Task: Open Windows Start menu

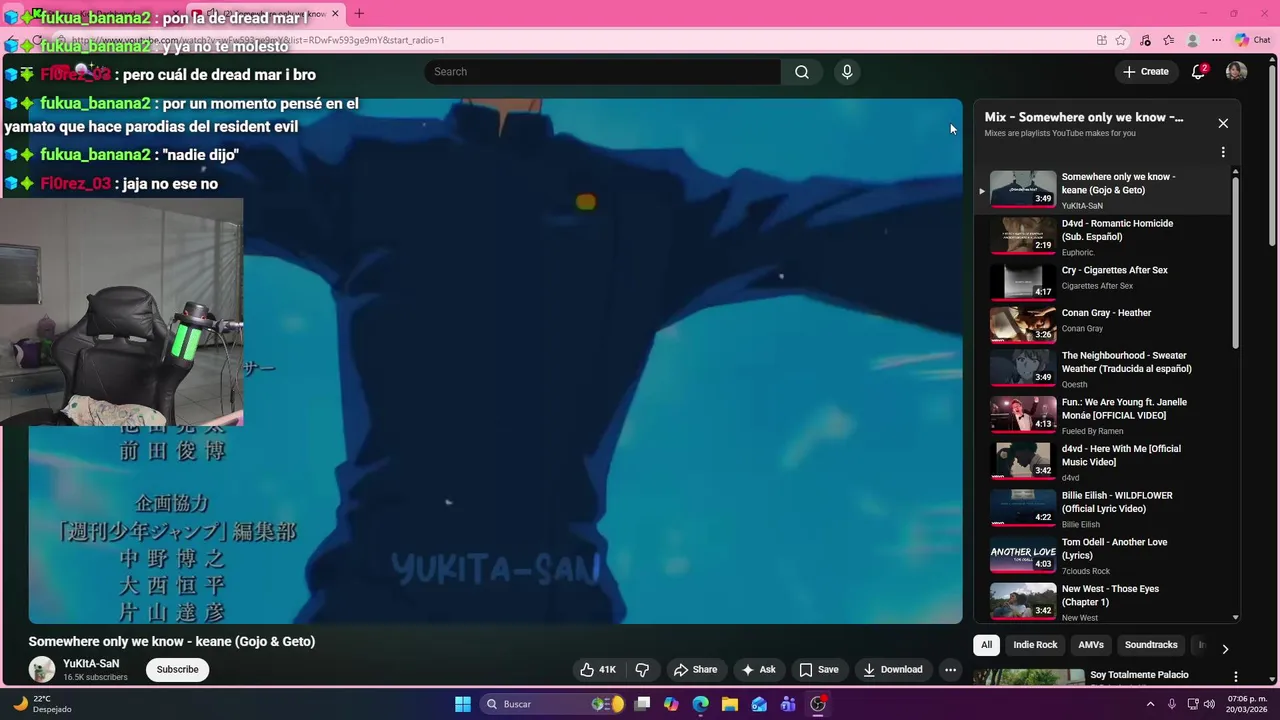Action: pyautogui.click(x=462, y=704)
